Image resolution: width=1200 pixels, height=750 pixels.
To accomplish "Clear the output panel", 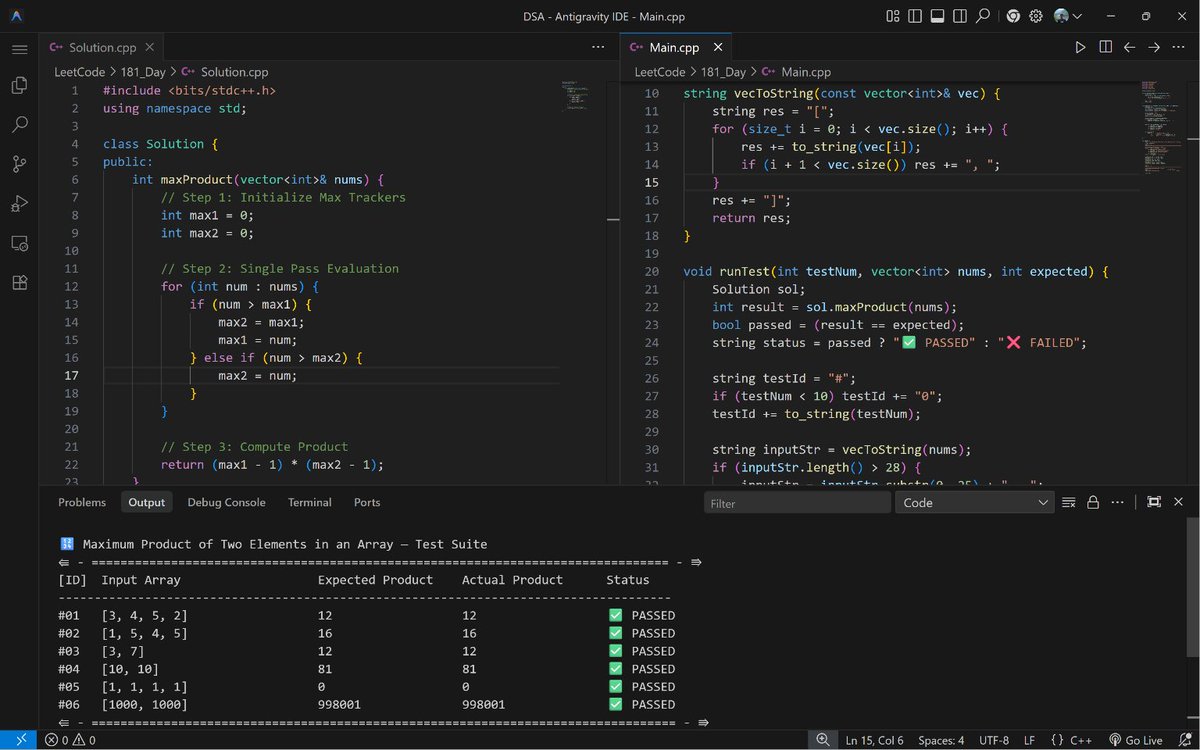I will 1068,502.
